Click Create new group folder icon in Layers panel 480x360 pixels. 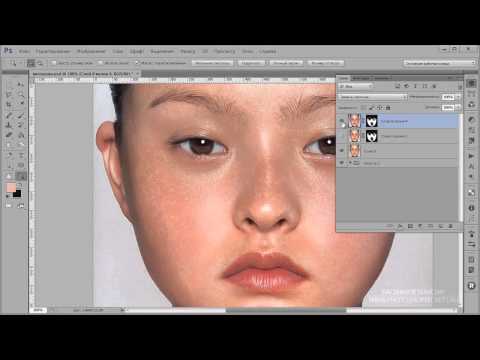431,226
